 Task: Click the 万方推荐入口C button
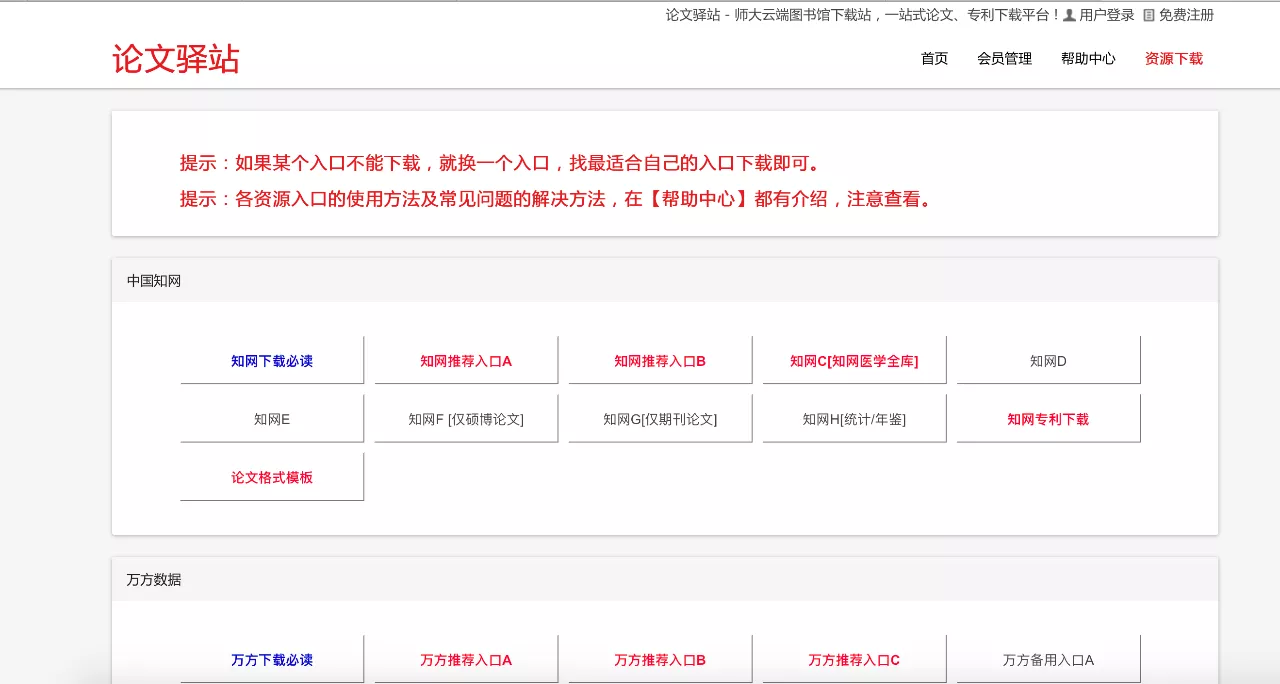tap(854, 659)
